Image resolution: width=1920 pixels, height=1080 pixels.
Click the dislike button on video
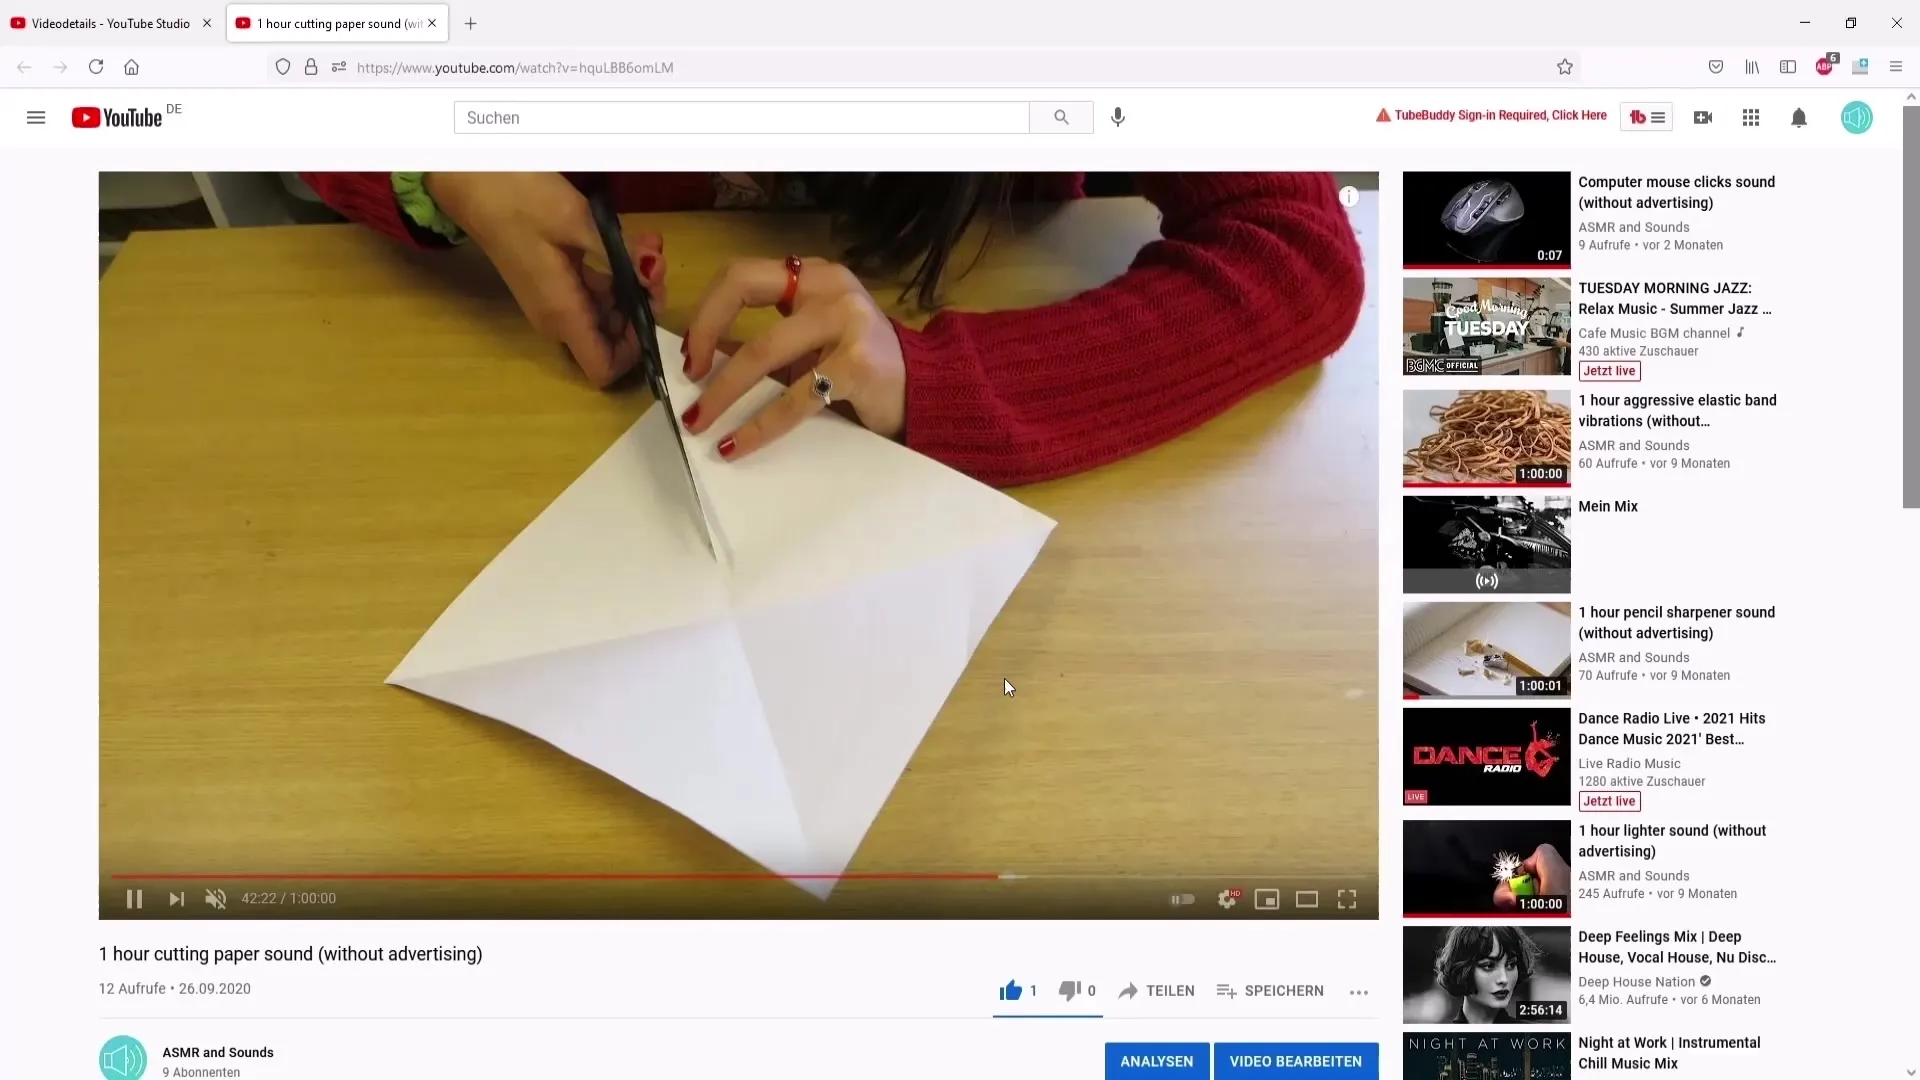coord(1068,990)
